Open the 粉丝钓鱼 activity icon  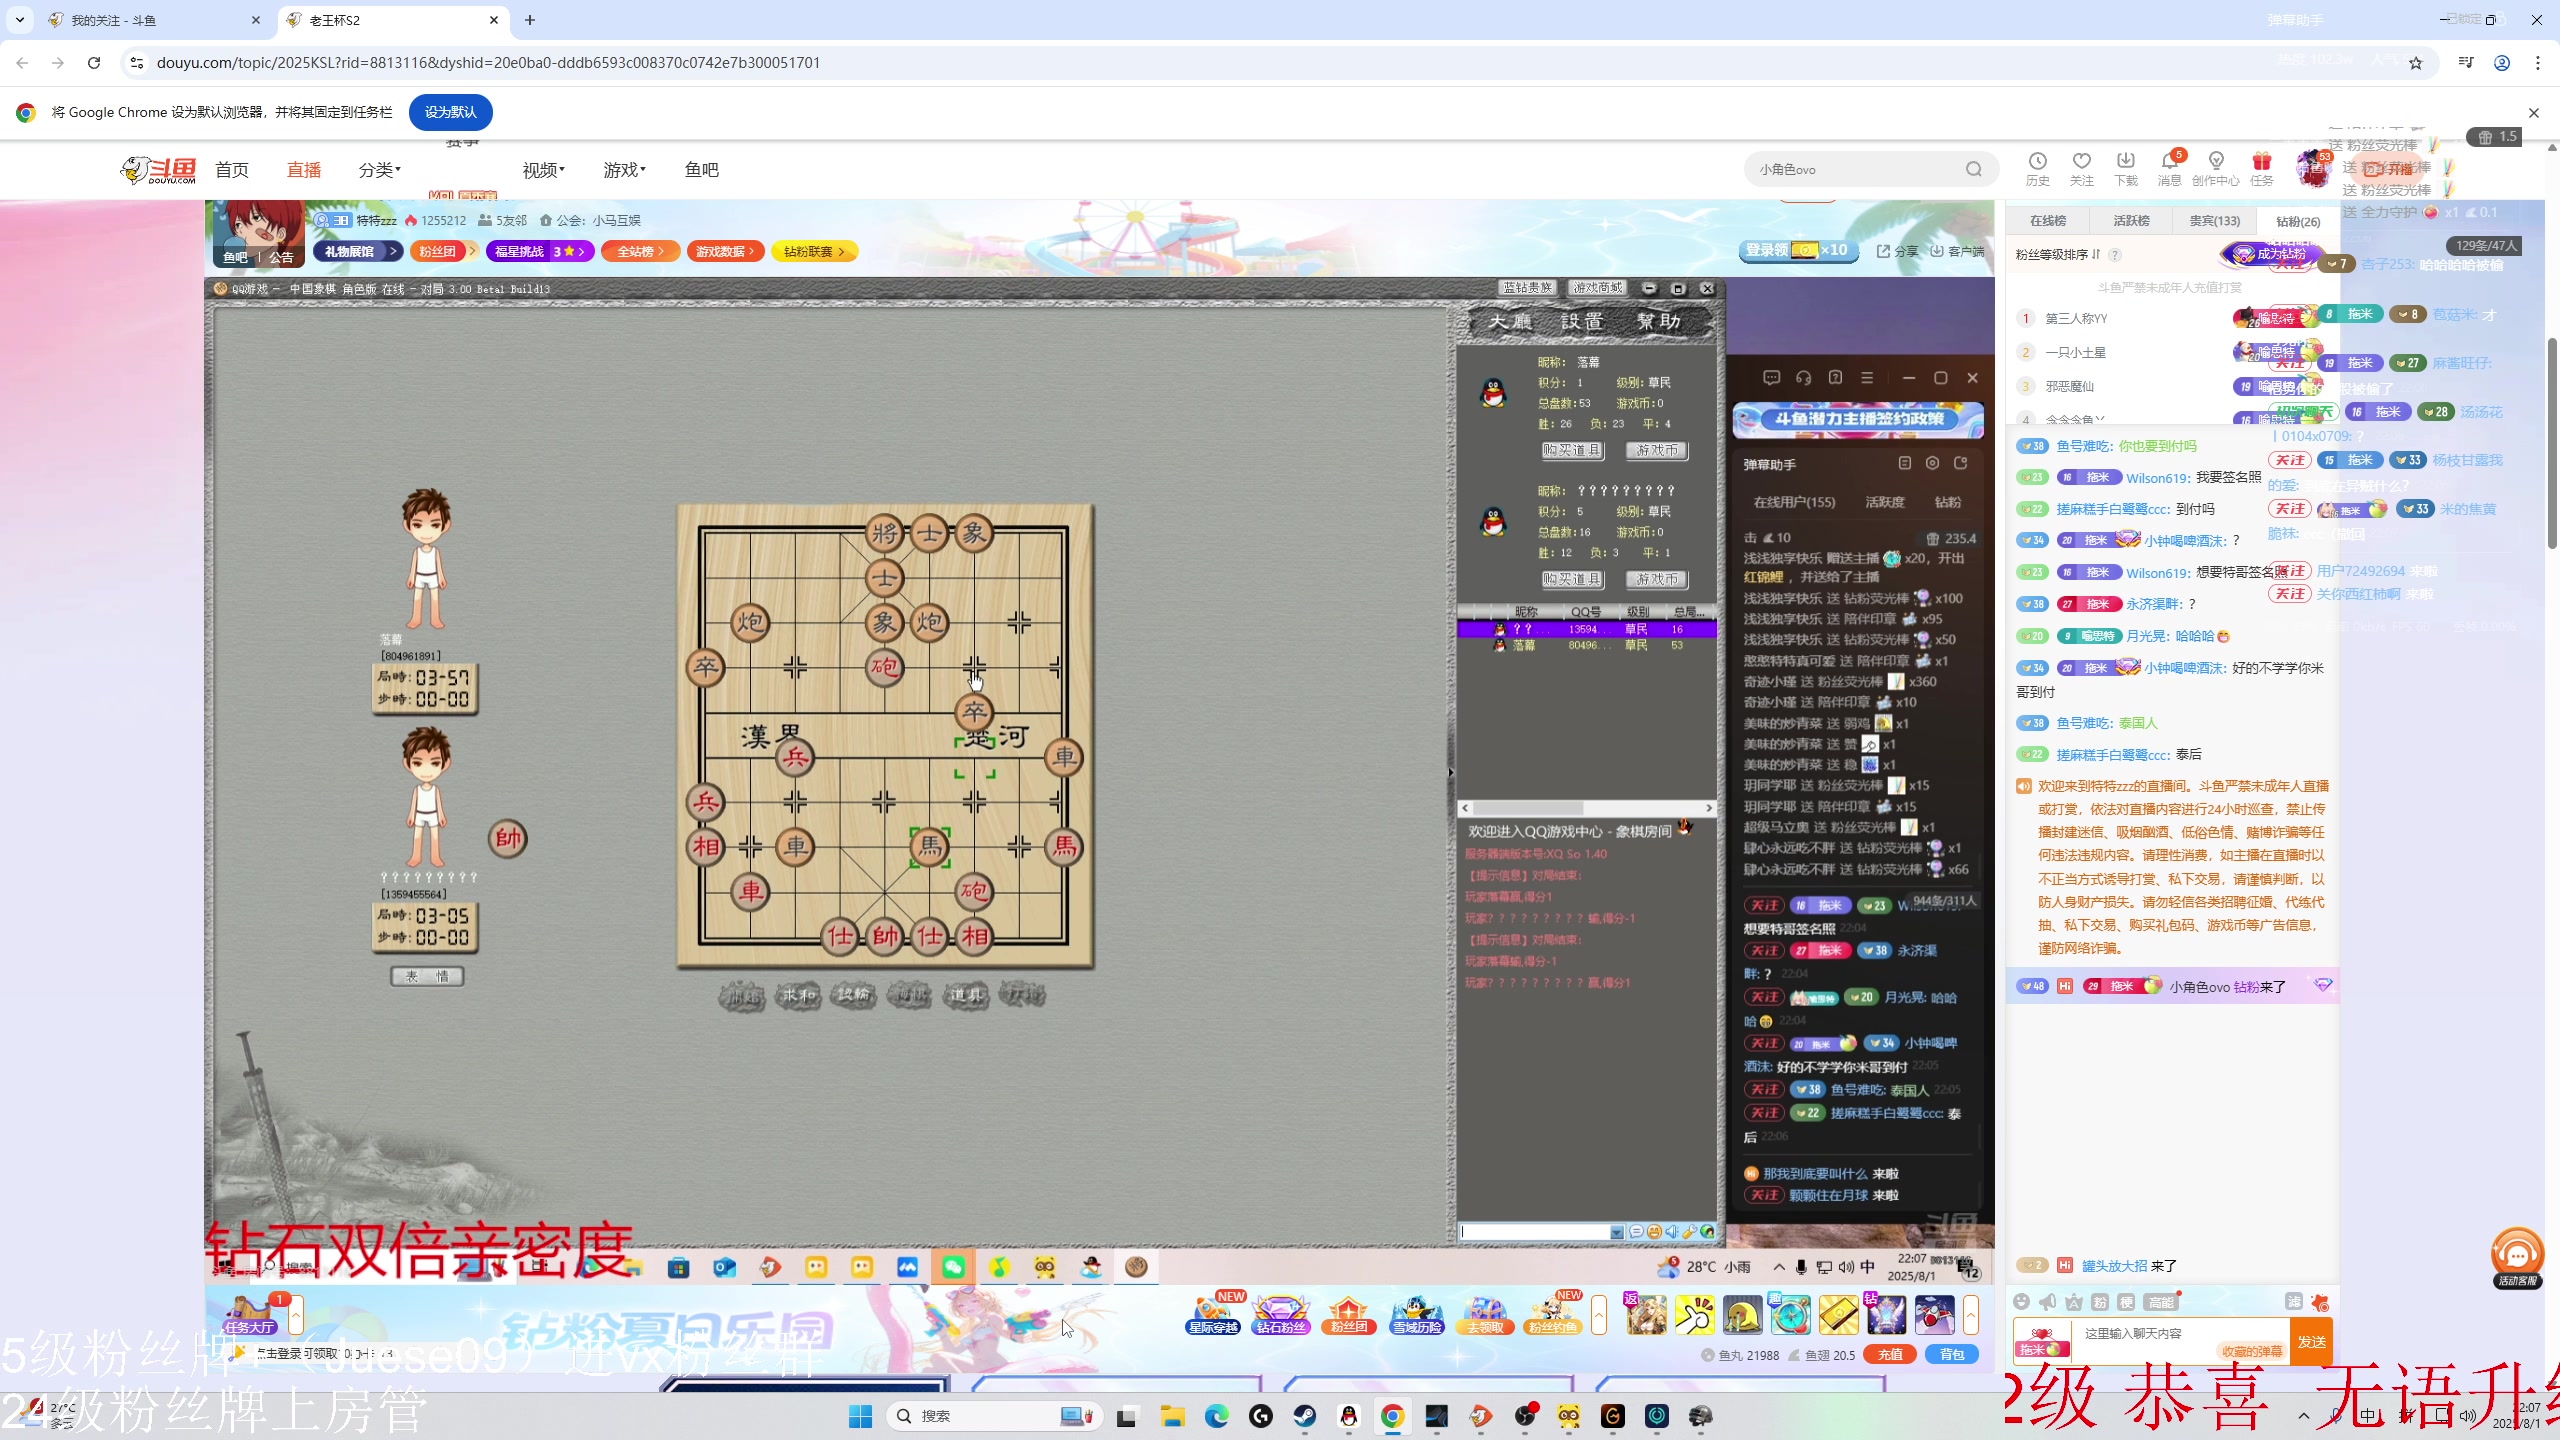coord(1553,1314)
